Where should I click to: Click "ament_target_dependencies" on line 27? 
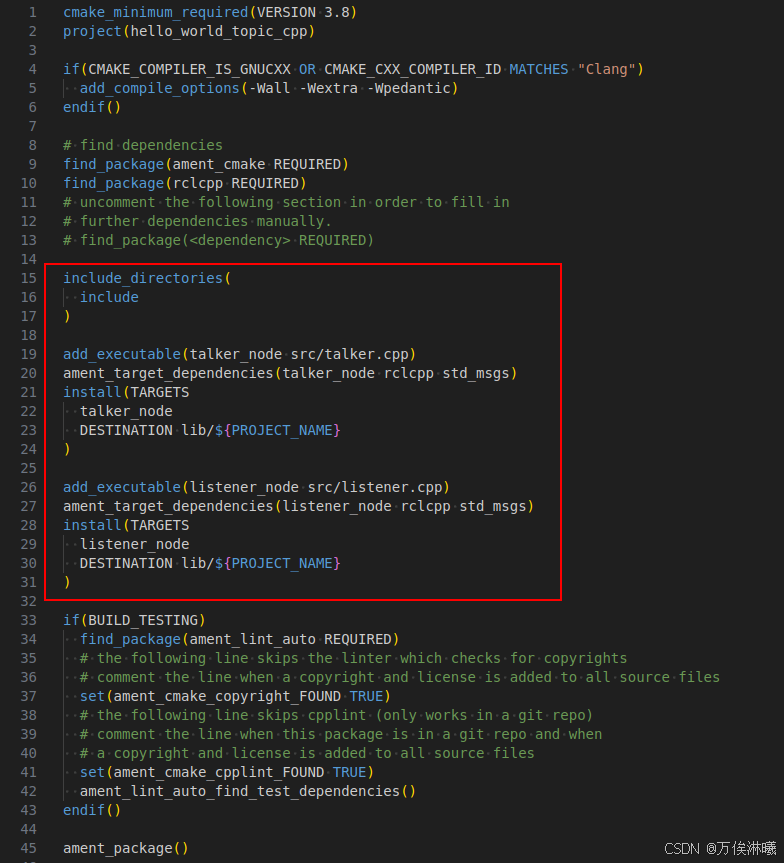[168, 506]
